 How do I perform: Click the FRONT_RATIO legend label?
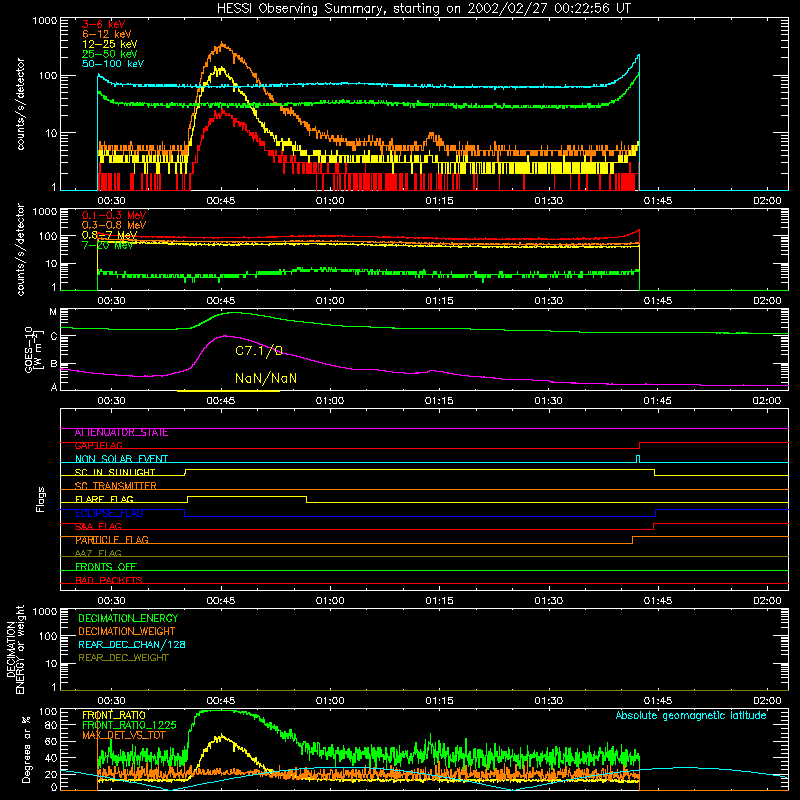click(114, 715)
